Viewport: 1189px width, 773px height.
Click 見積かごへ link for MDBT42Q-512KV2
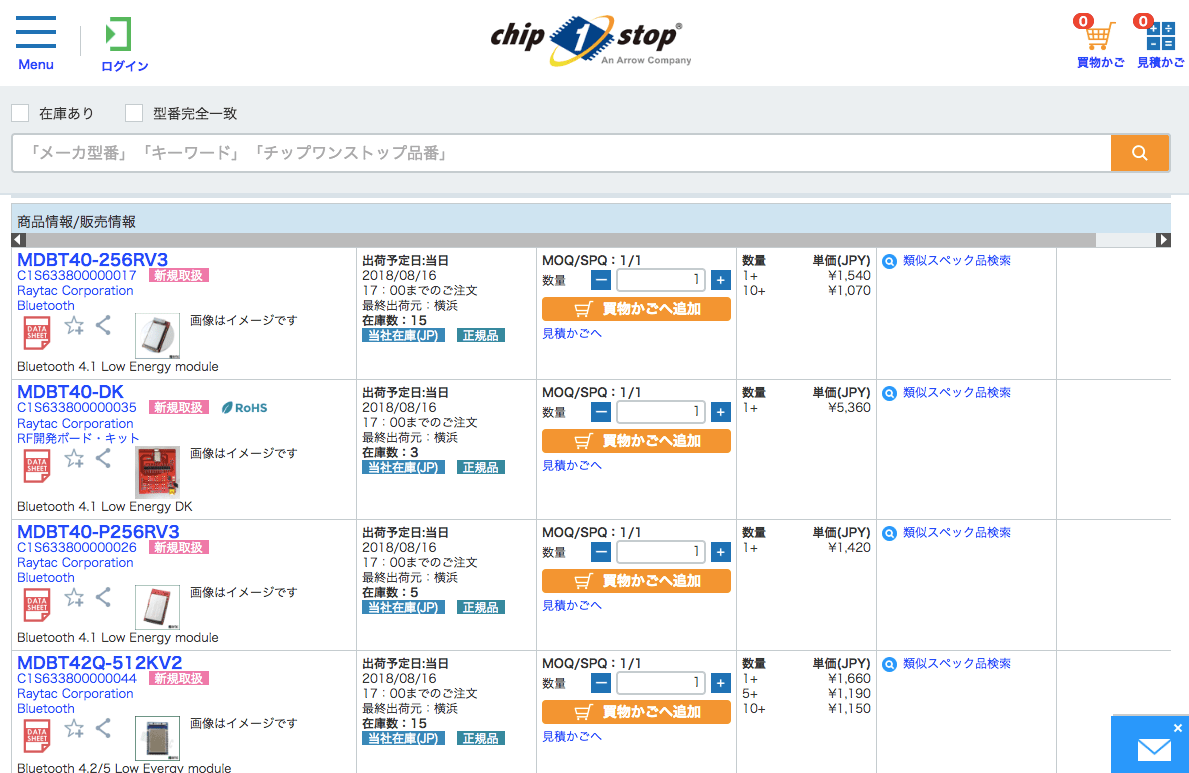pos(572,736)
